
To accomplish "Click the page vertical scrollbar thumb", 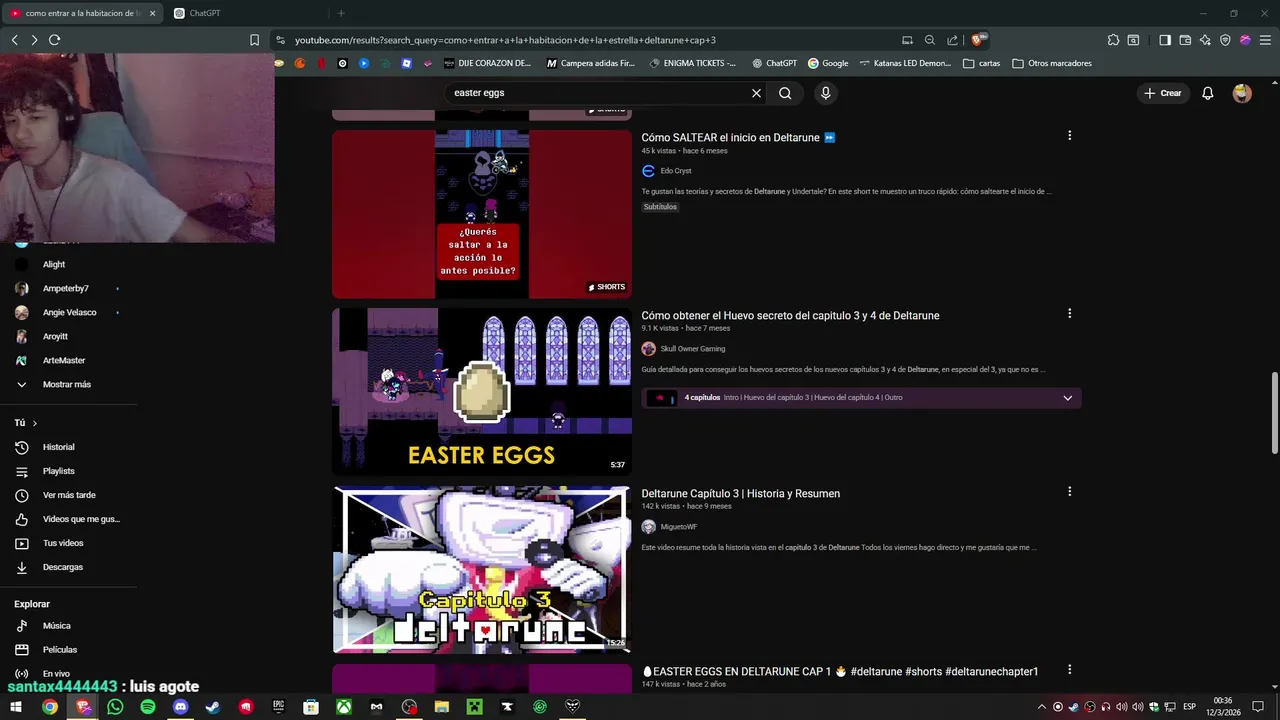I will click(x=1274, y=413).
